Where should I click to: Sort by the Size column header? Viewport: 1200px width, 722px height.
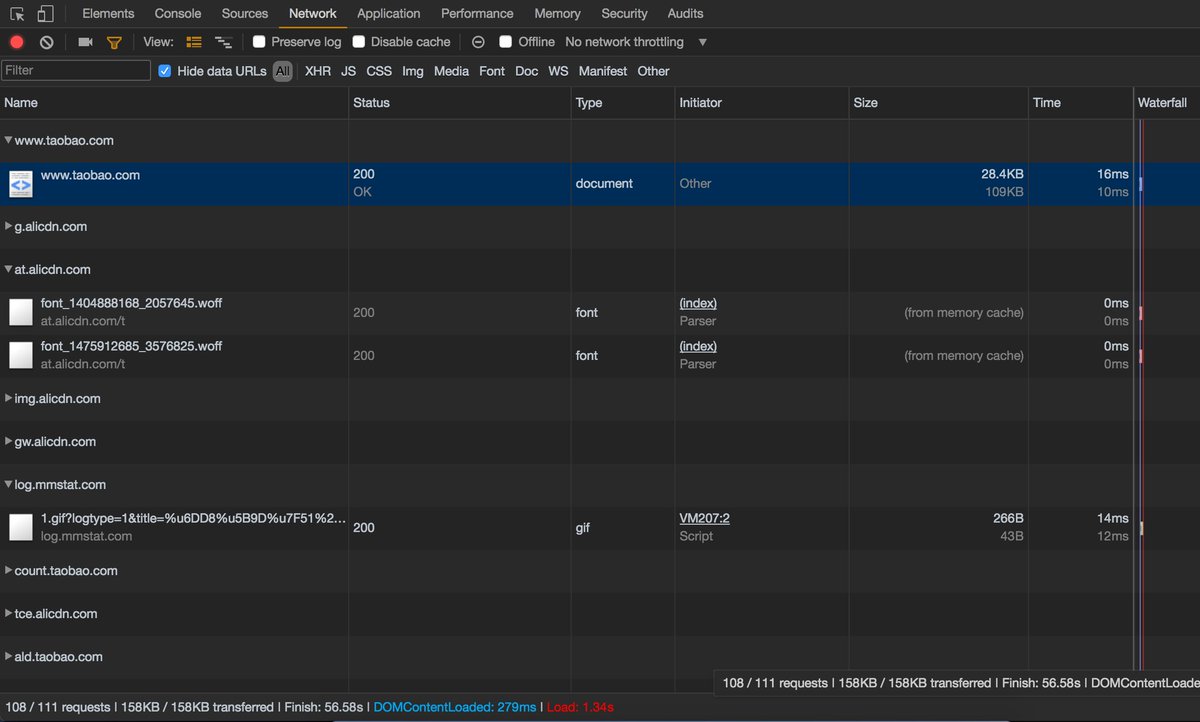click(x=939, y=103)
